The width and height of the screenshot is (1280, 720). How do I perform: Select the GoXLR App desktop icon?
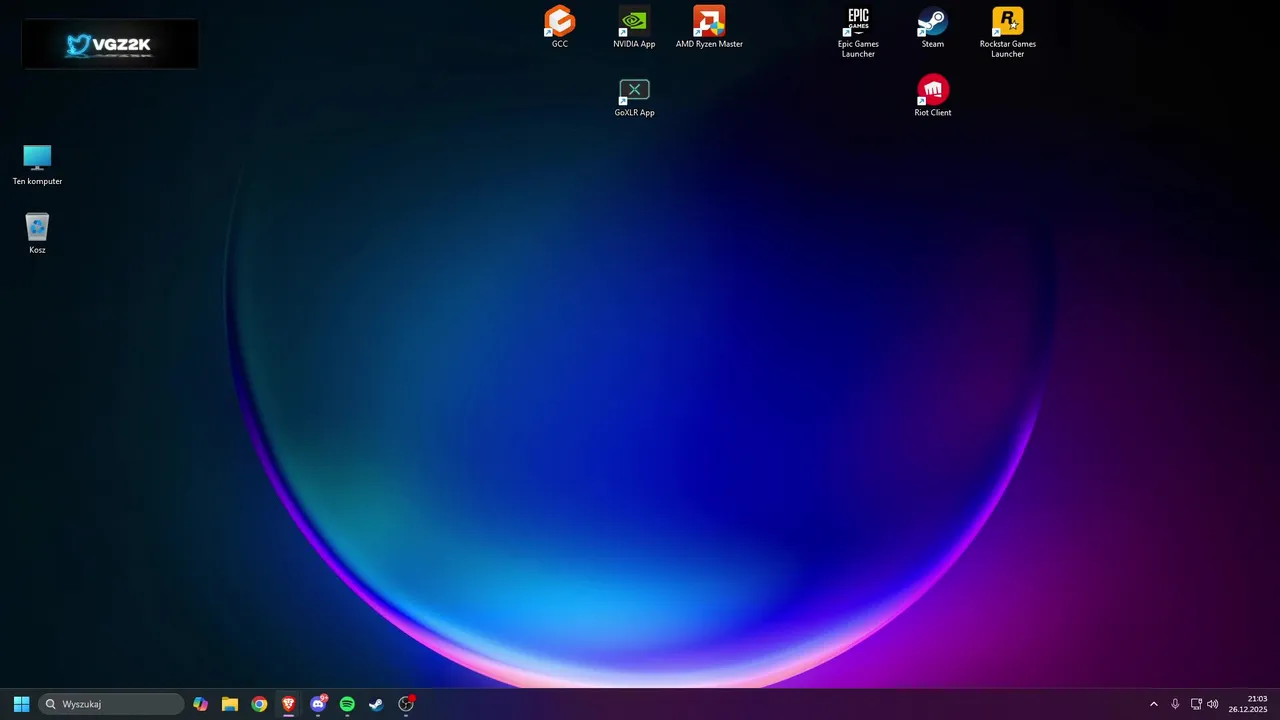[x=634, y=97]
